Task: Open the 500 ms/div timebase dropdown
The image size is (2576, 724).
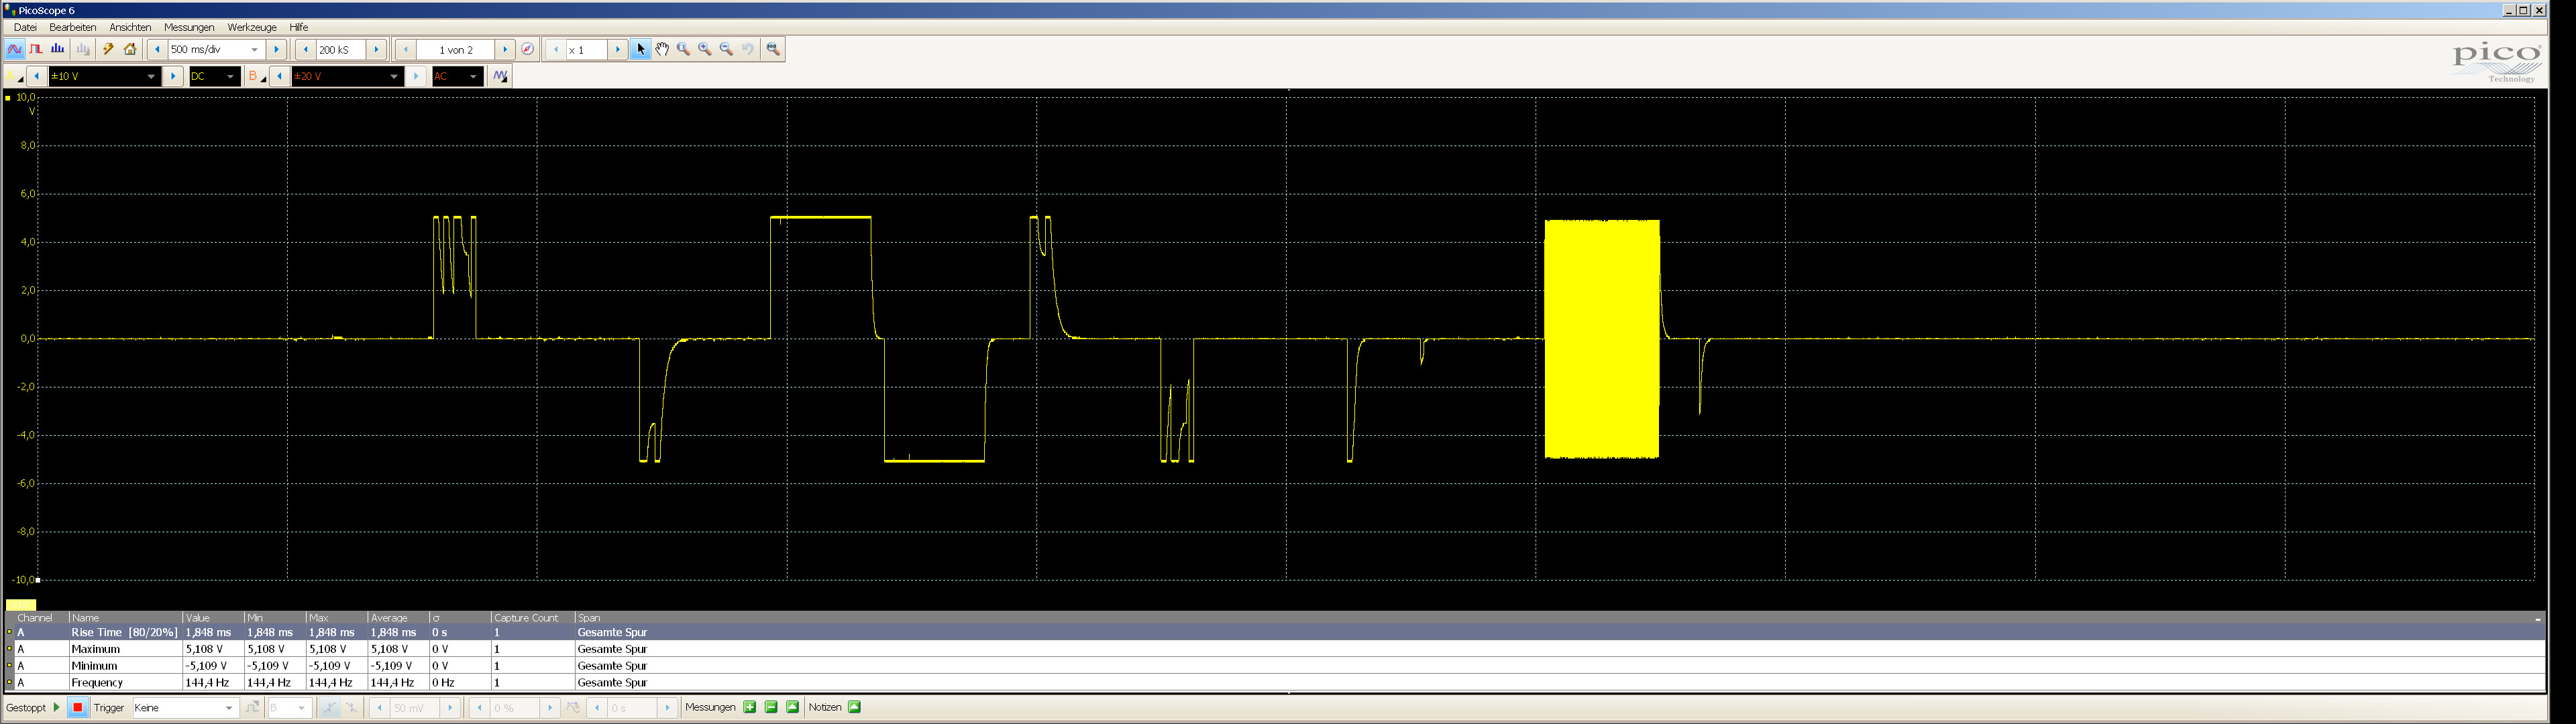Action: click(x=254, y=49)
